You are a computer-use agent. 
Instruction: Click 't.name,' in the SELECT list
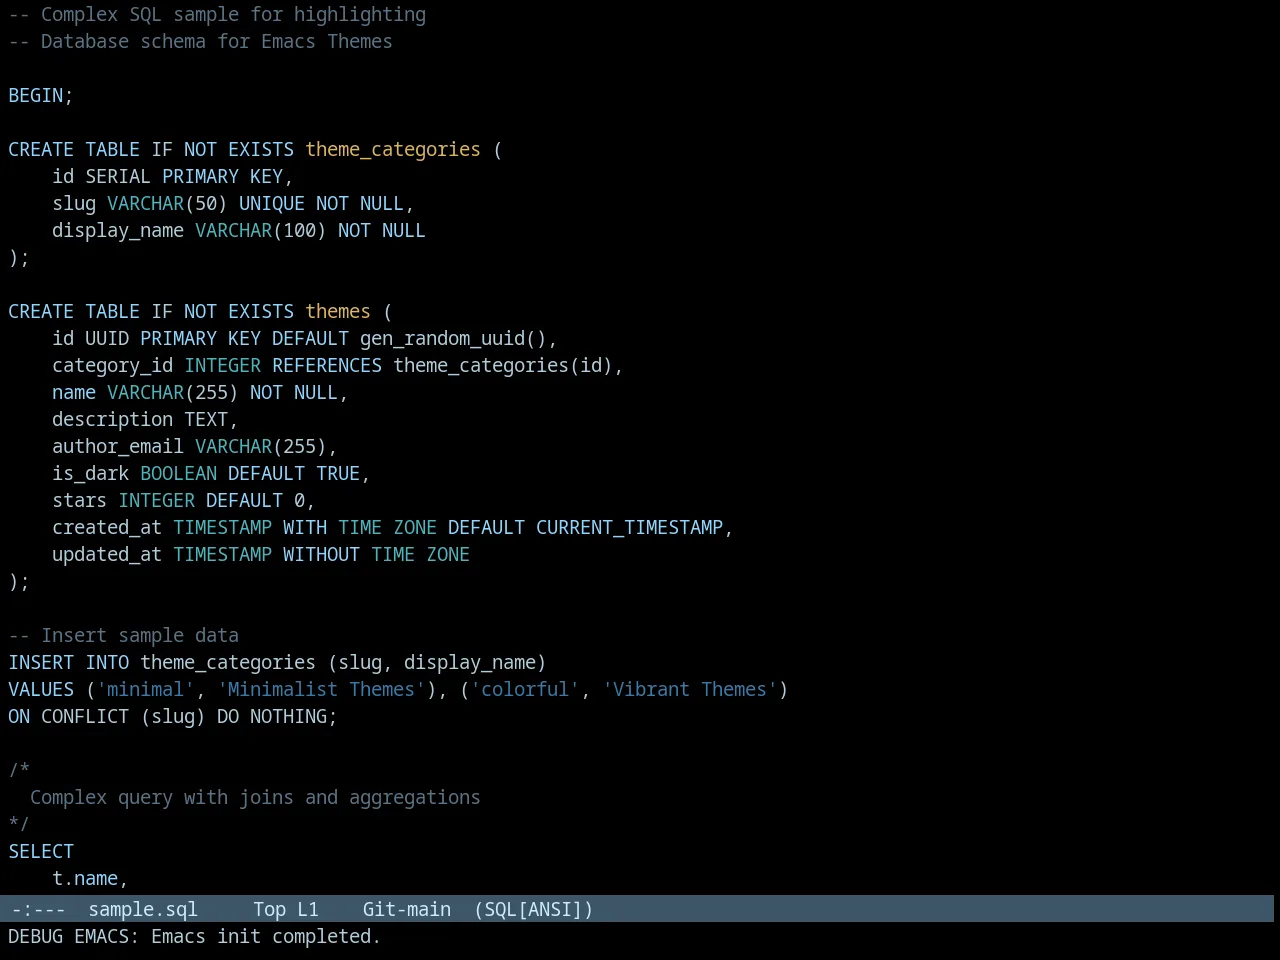click(x=91, y=878)
